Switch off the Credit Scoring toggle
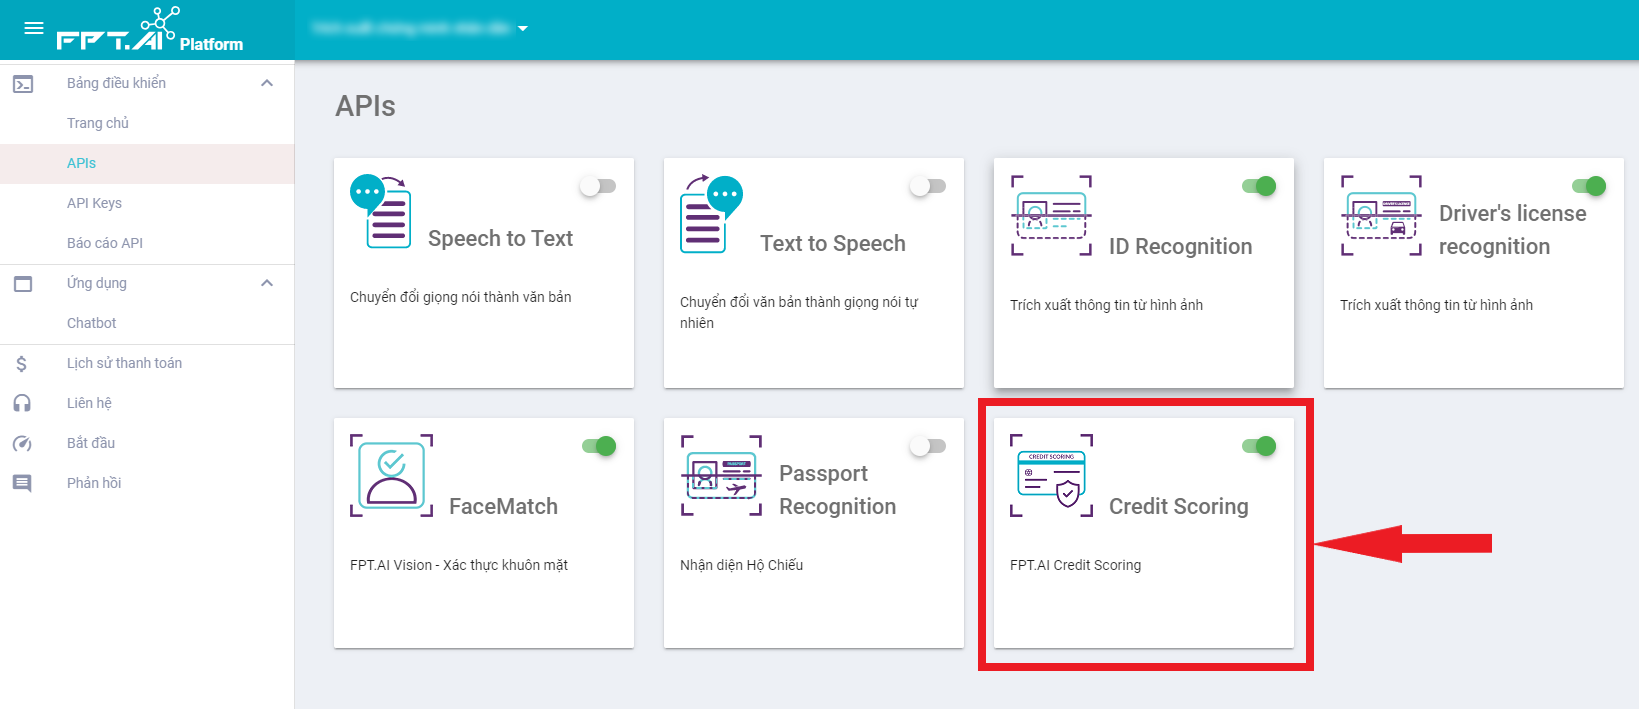This screenshot has height=709, width=1639. click(x=1259, y=446)
